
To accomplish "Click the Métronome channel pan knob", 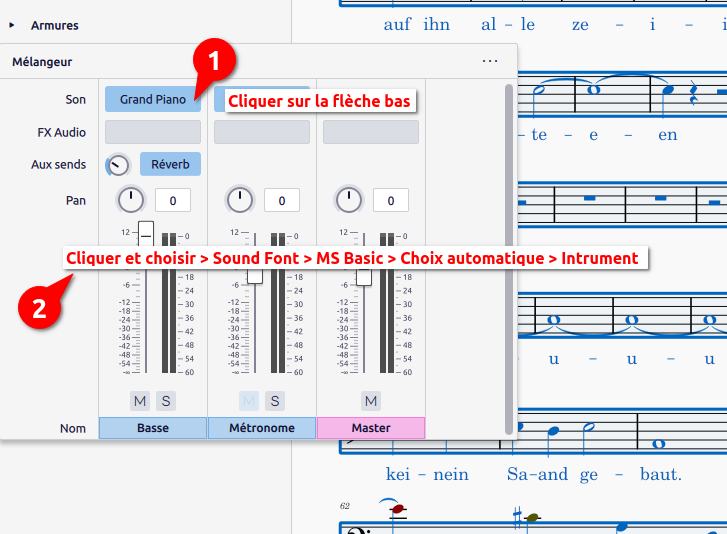I will click(x=239, y=200).
